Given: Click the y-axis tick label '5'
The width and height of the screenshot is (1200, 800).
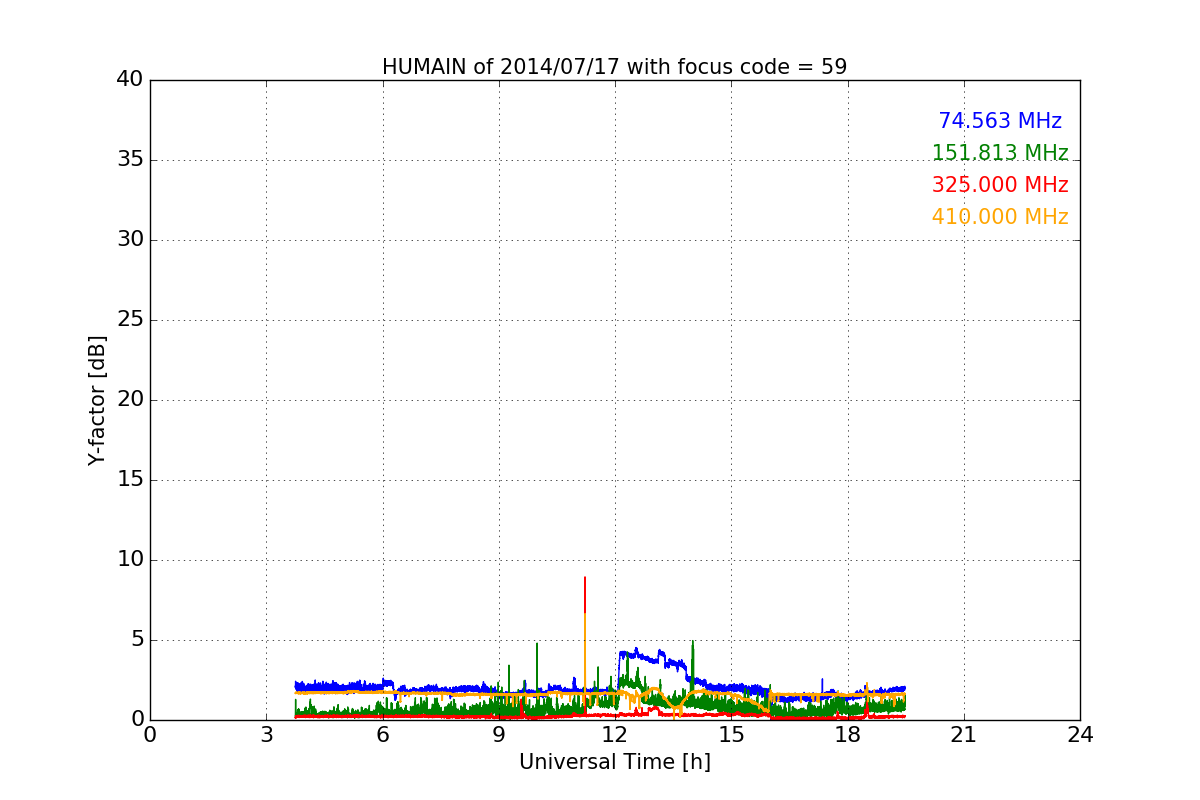Looking at the screenshot, I should pyautogui.click(x=137, y=640).
